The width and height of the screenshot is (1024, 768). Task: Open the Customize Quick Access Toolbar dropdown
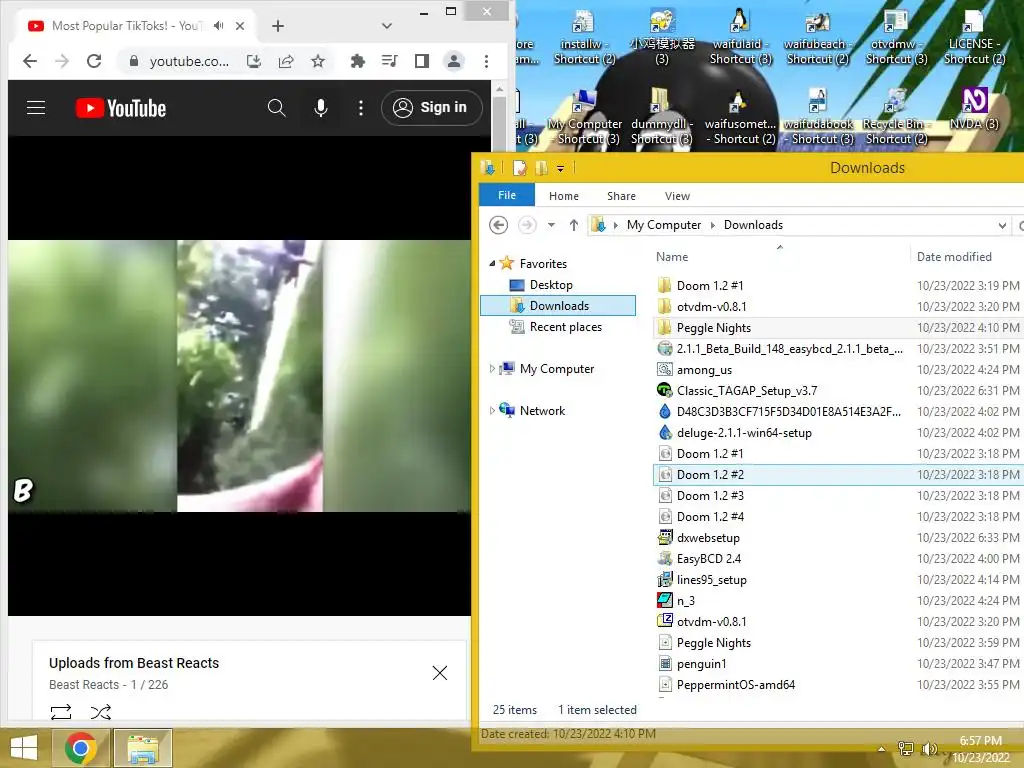[560, 168]
